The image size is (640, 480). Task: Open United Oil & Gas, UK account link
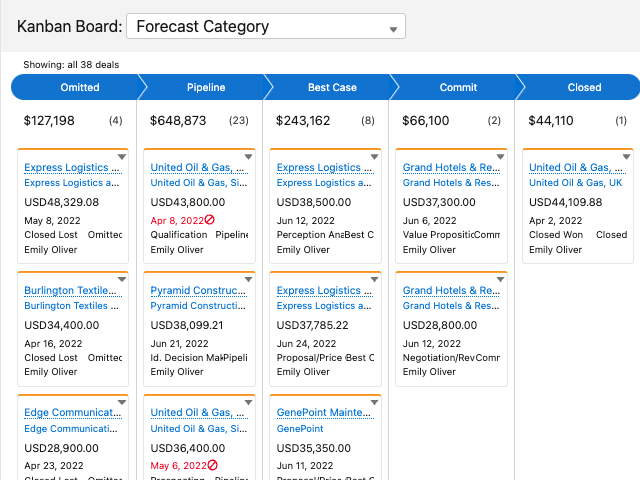pos(576,183)
